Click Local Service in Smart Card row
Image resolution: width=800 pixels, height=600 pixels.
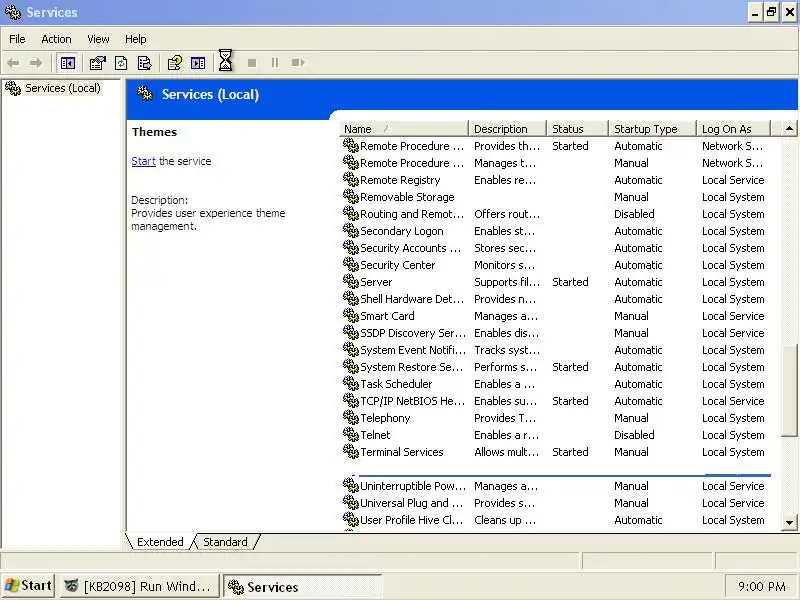[733, 316]
